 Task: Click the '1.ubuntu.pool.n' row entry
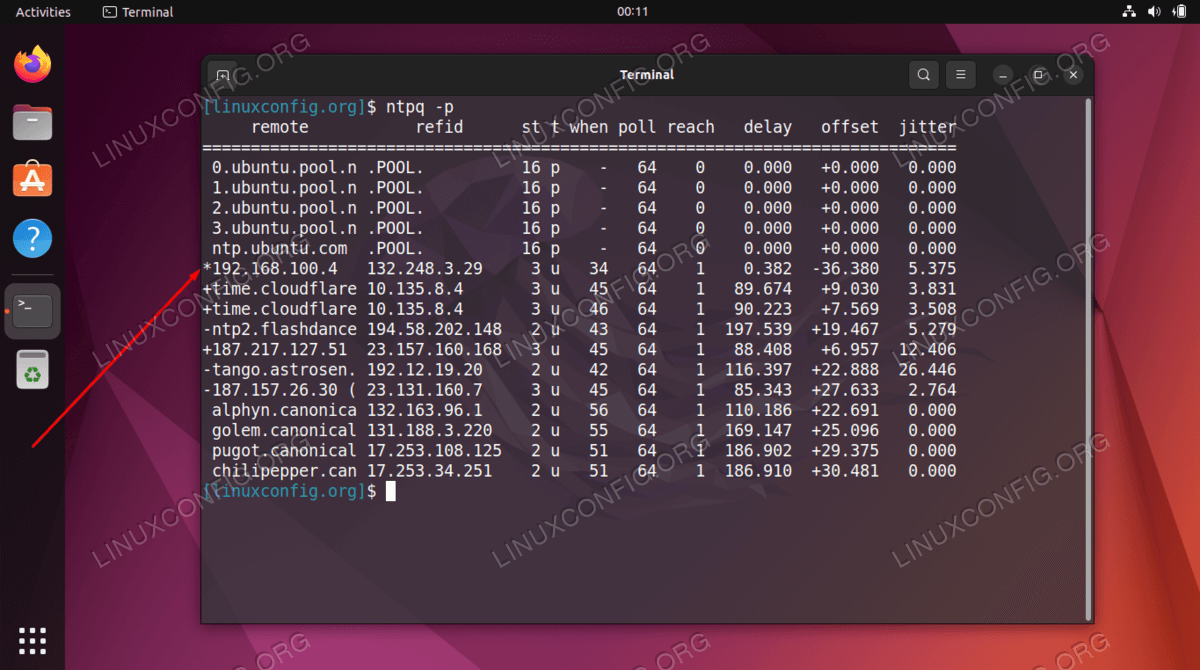click(284, 188)
